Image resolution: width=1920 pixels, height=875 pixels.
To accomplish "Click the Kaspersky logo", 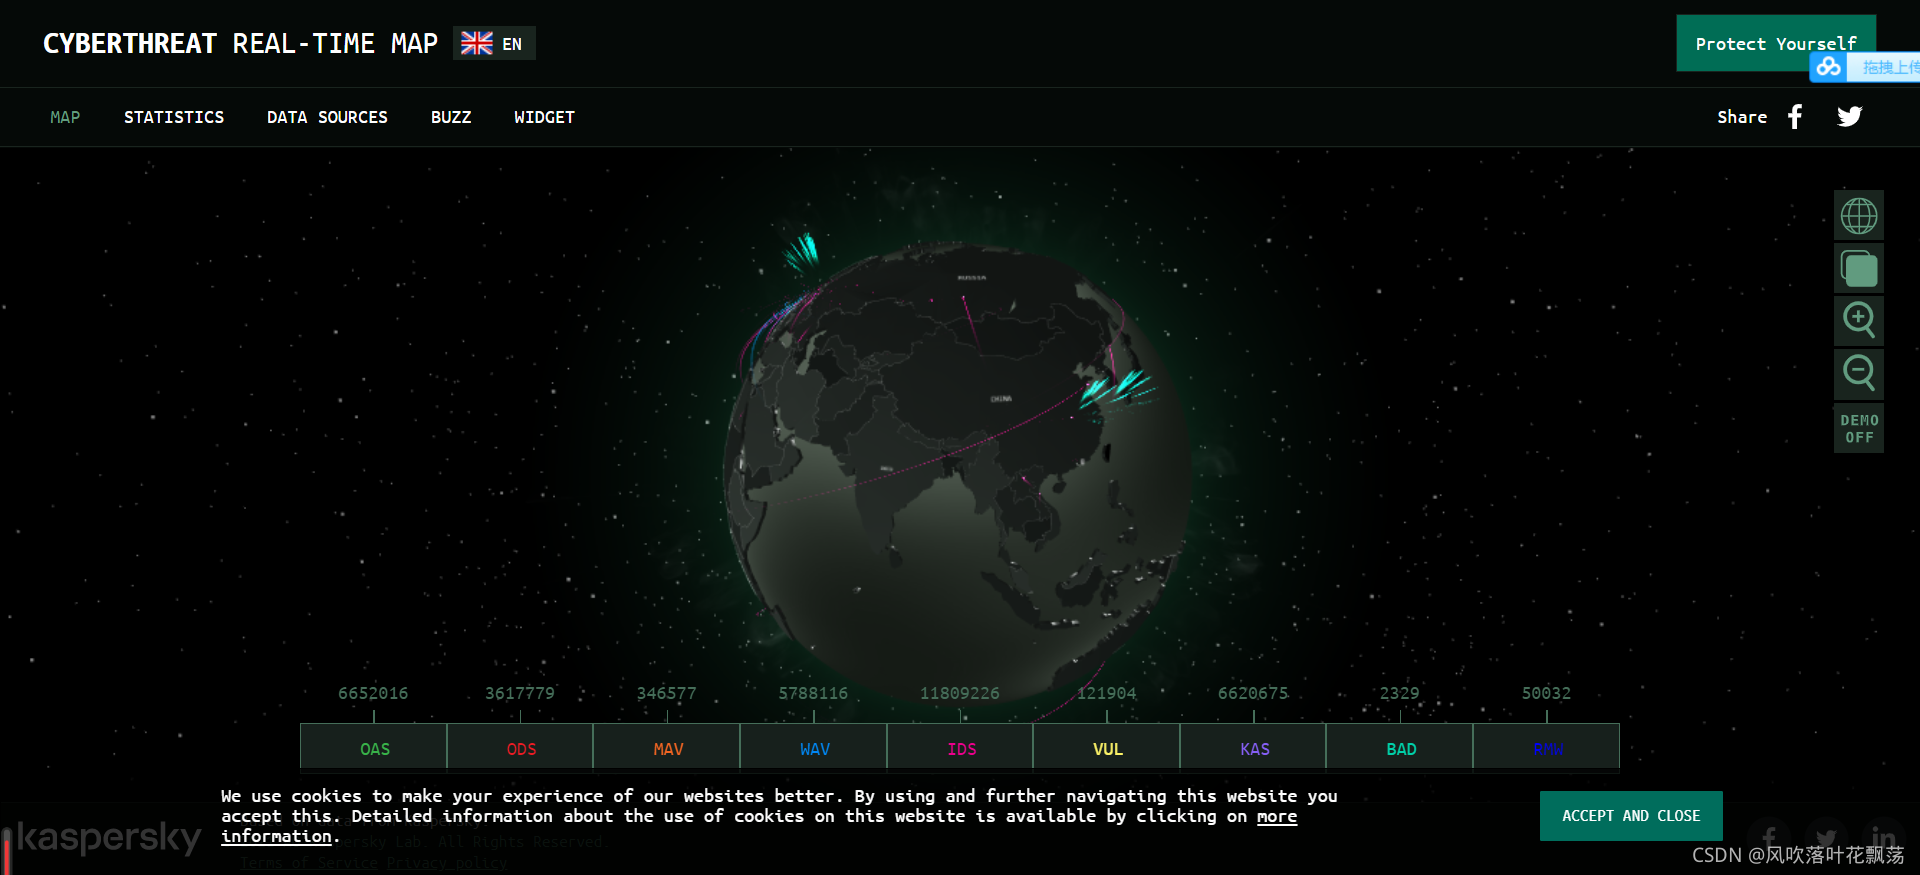I will [x=108, y=838].
